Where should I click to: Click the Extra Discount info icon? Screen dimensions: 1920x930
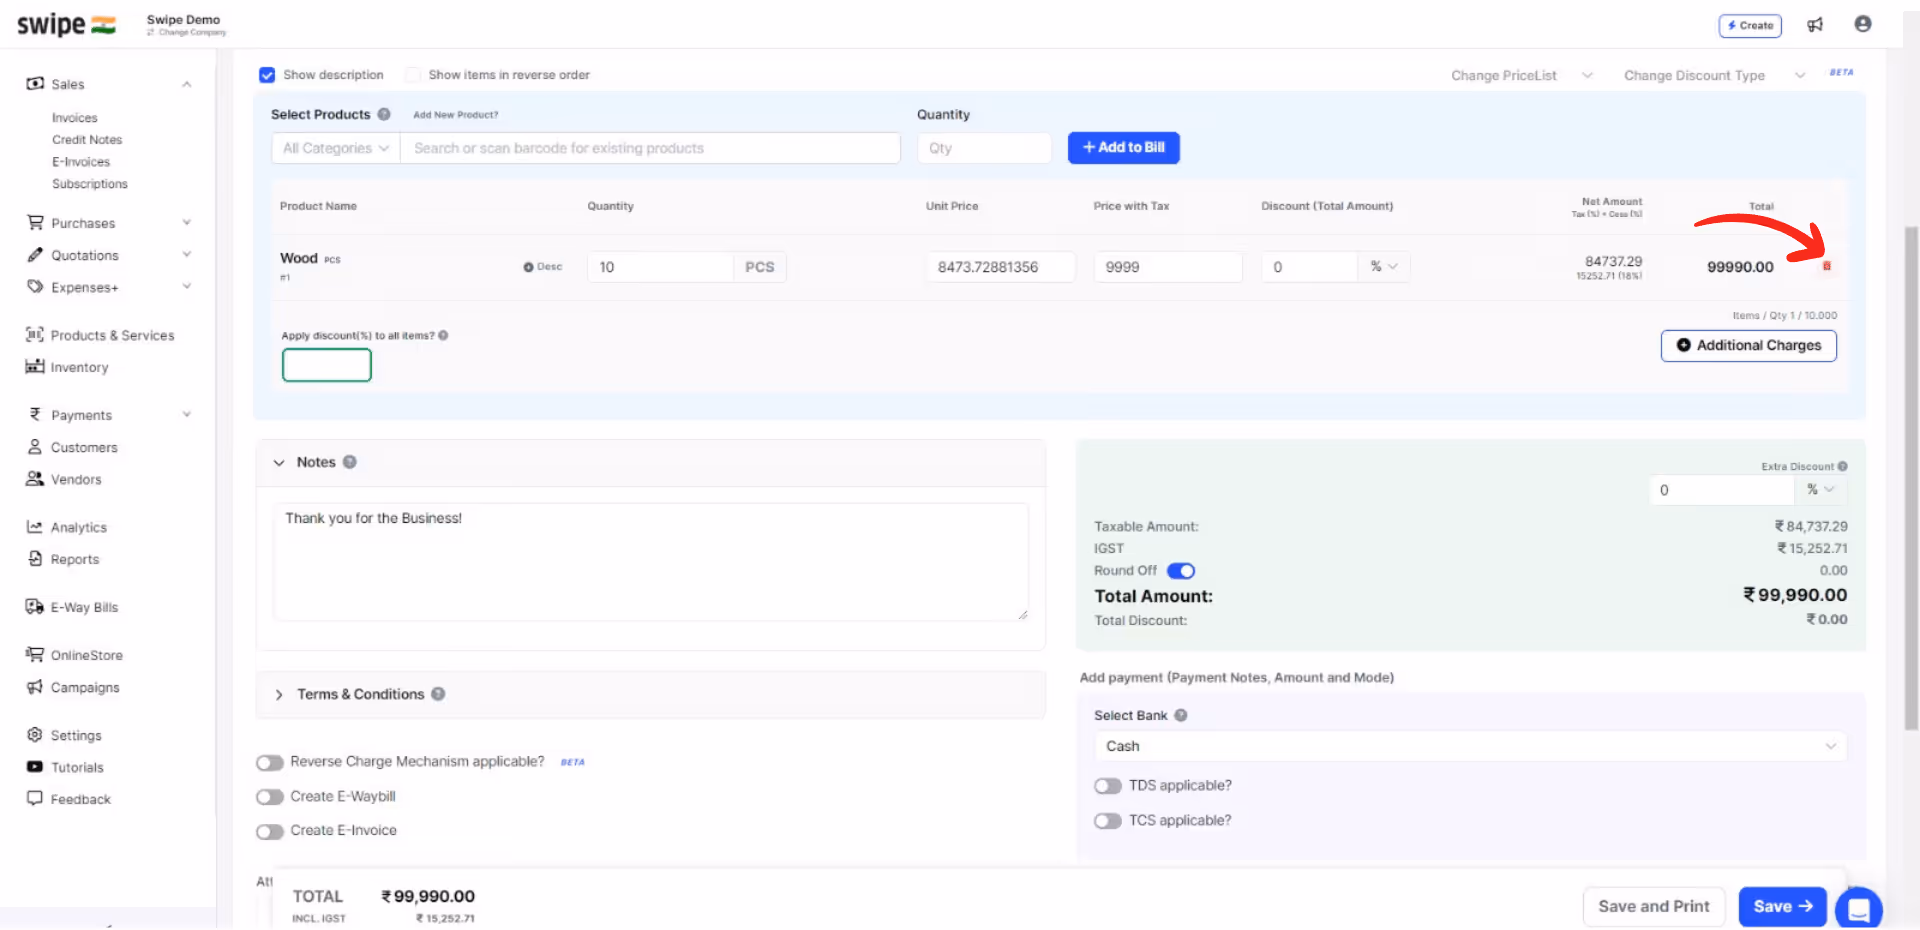1842,466
